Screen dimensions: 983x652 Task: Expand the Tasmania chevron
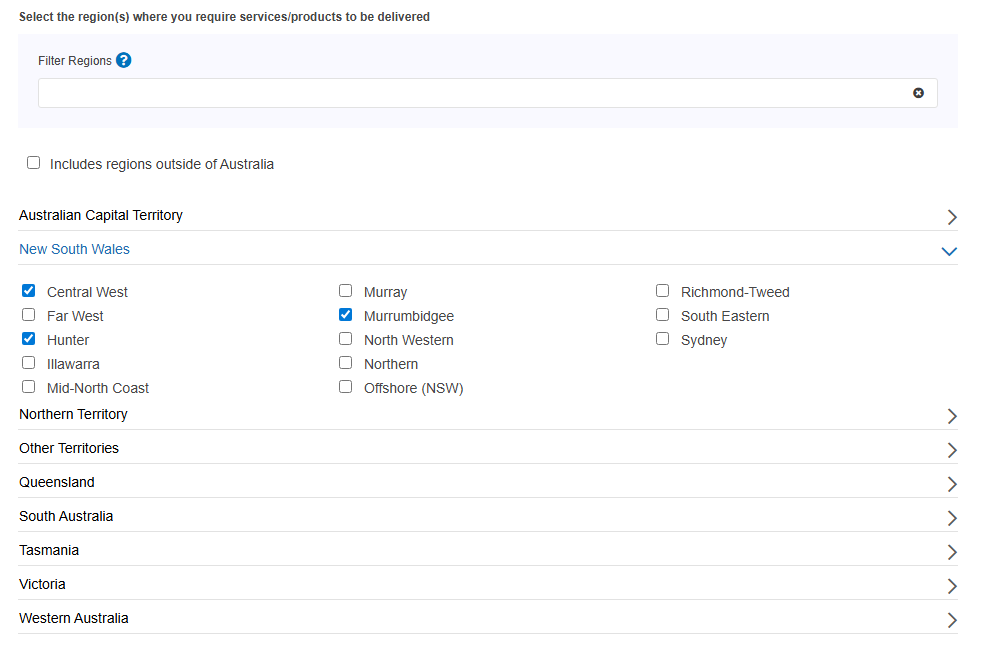point(952,552)
